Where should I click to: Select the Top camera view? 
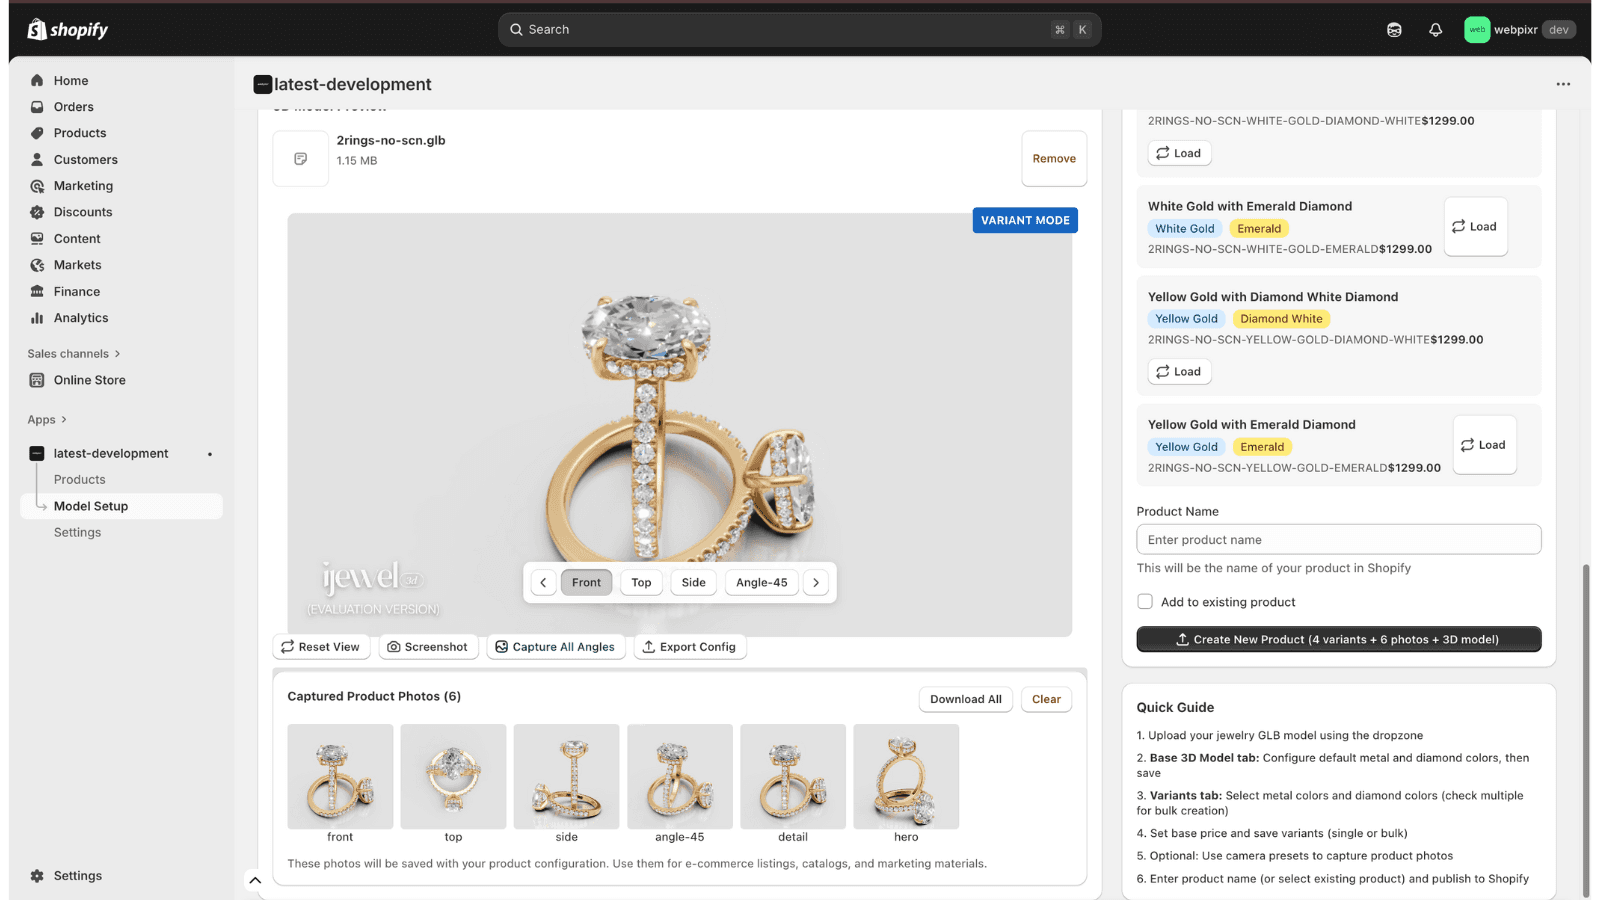642,583
